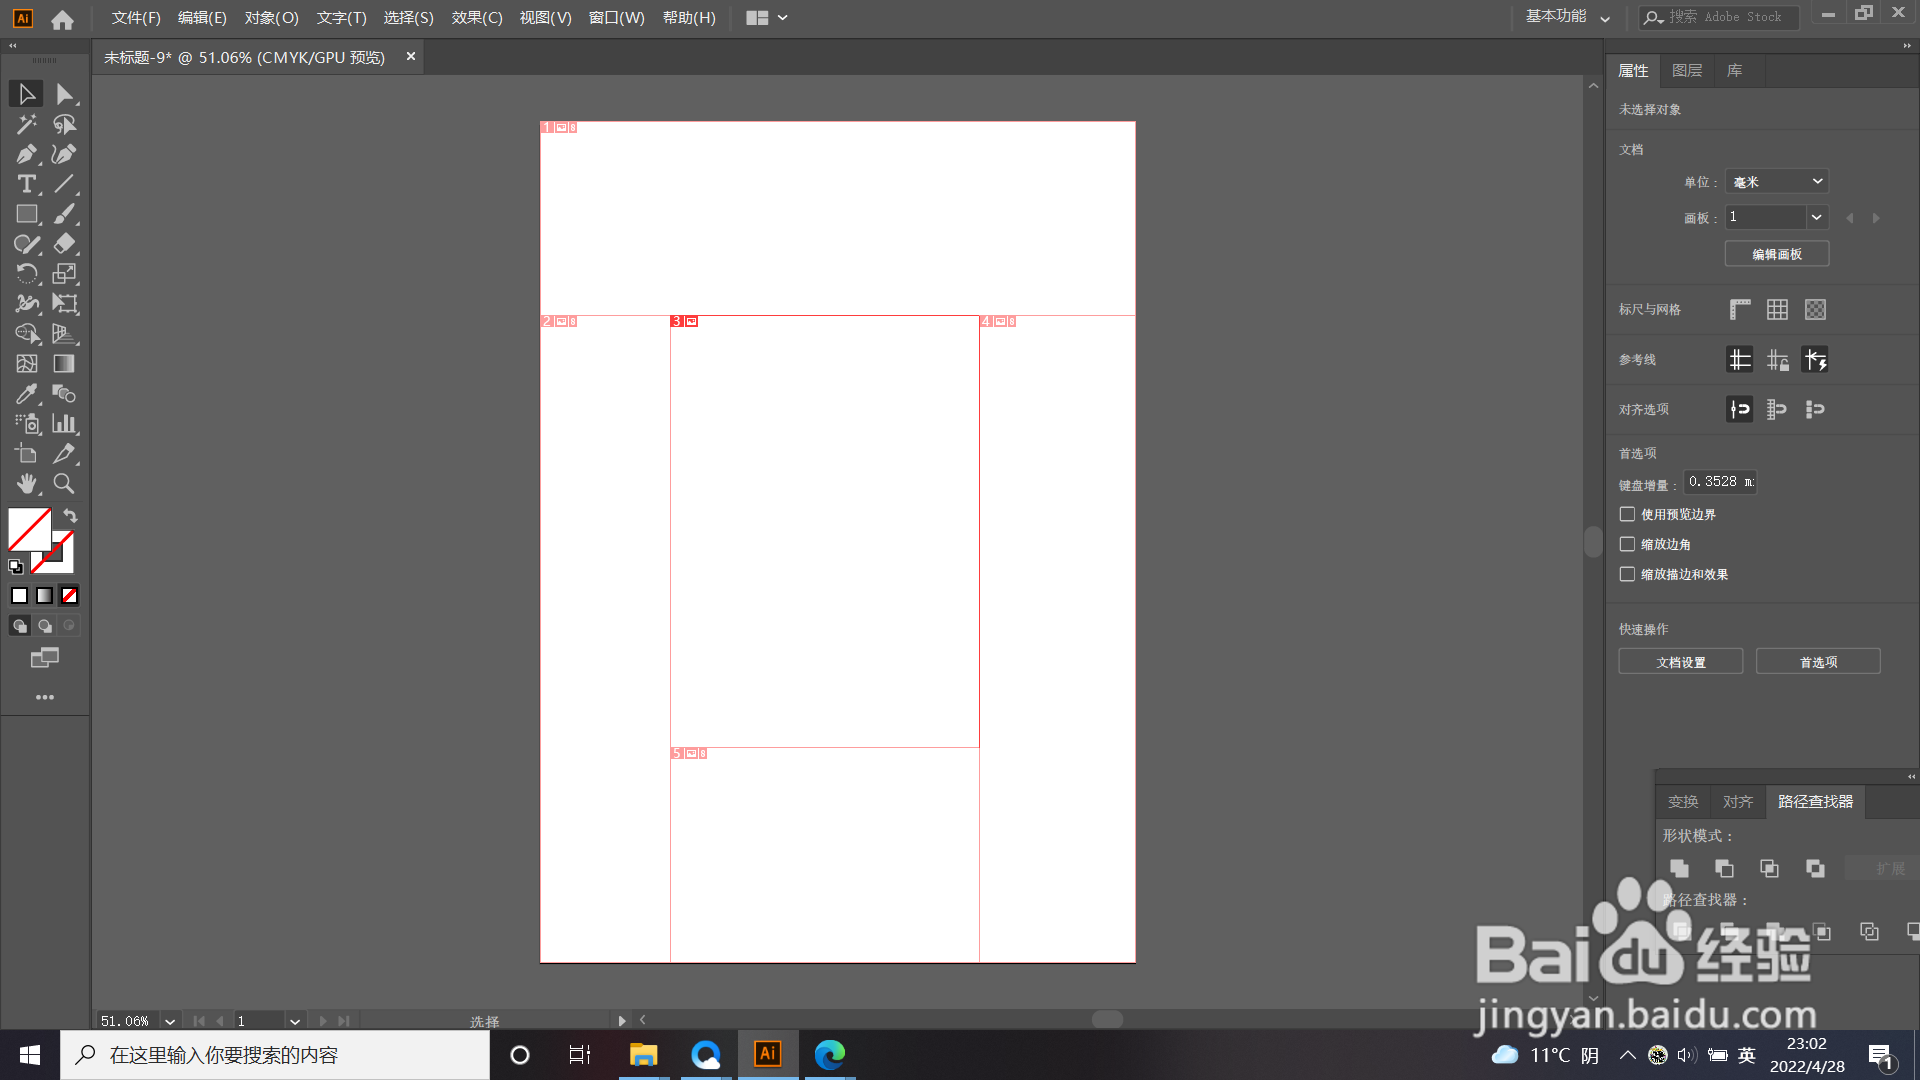
Task: Select the Hand tool
Action: (x=26, y=484)
